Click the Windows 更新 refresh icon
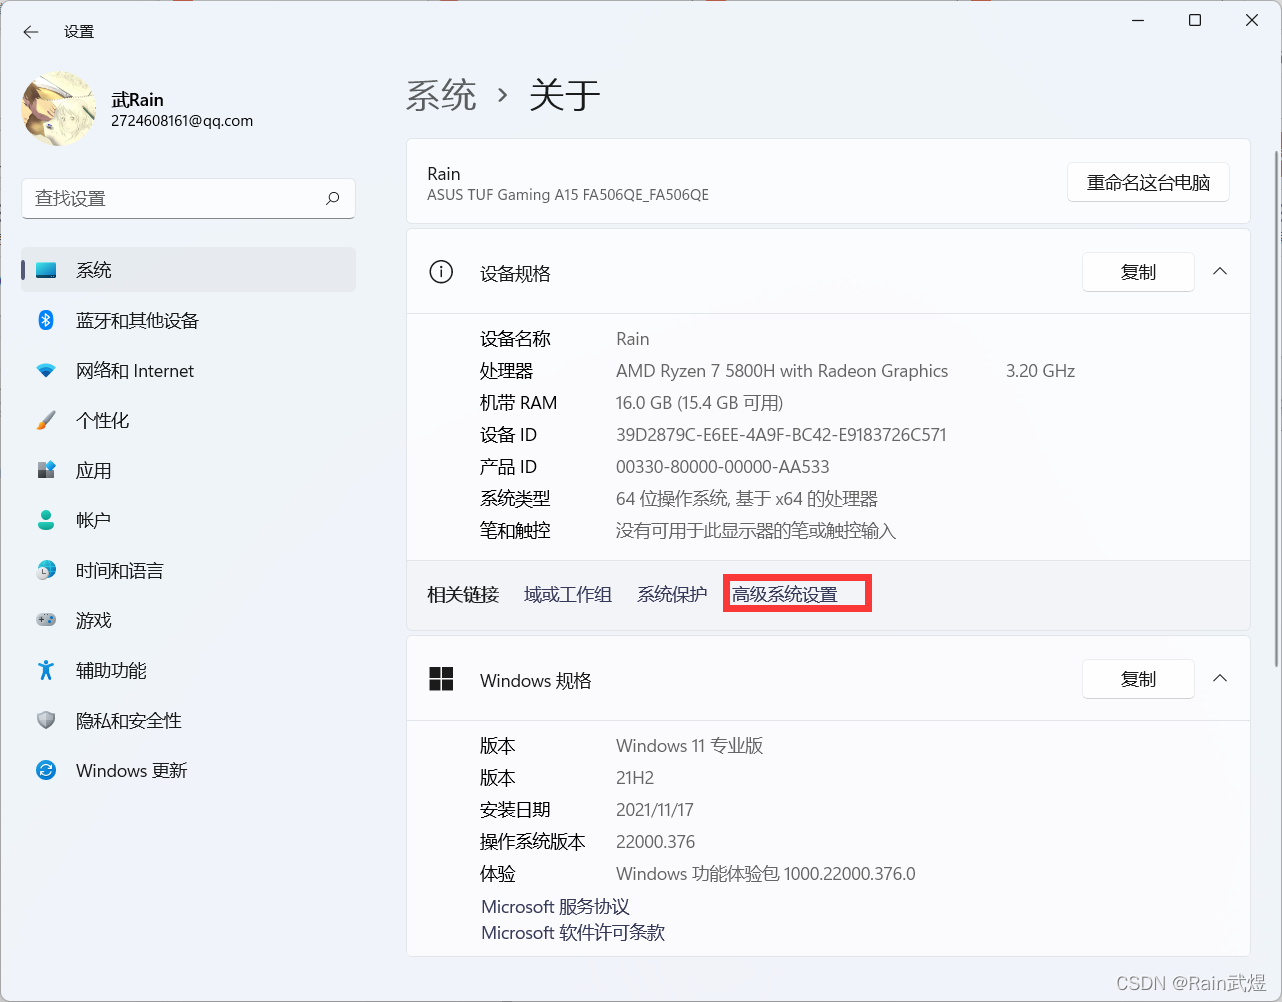Viewport: 1282px width, 1002px height. pyautogui.click(x=46, y=770)
